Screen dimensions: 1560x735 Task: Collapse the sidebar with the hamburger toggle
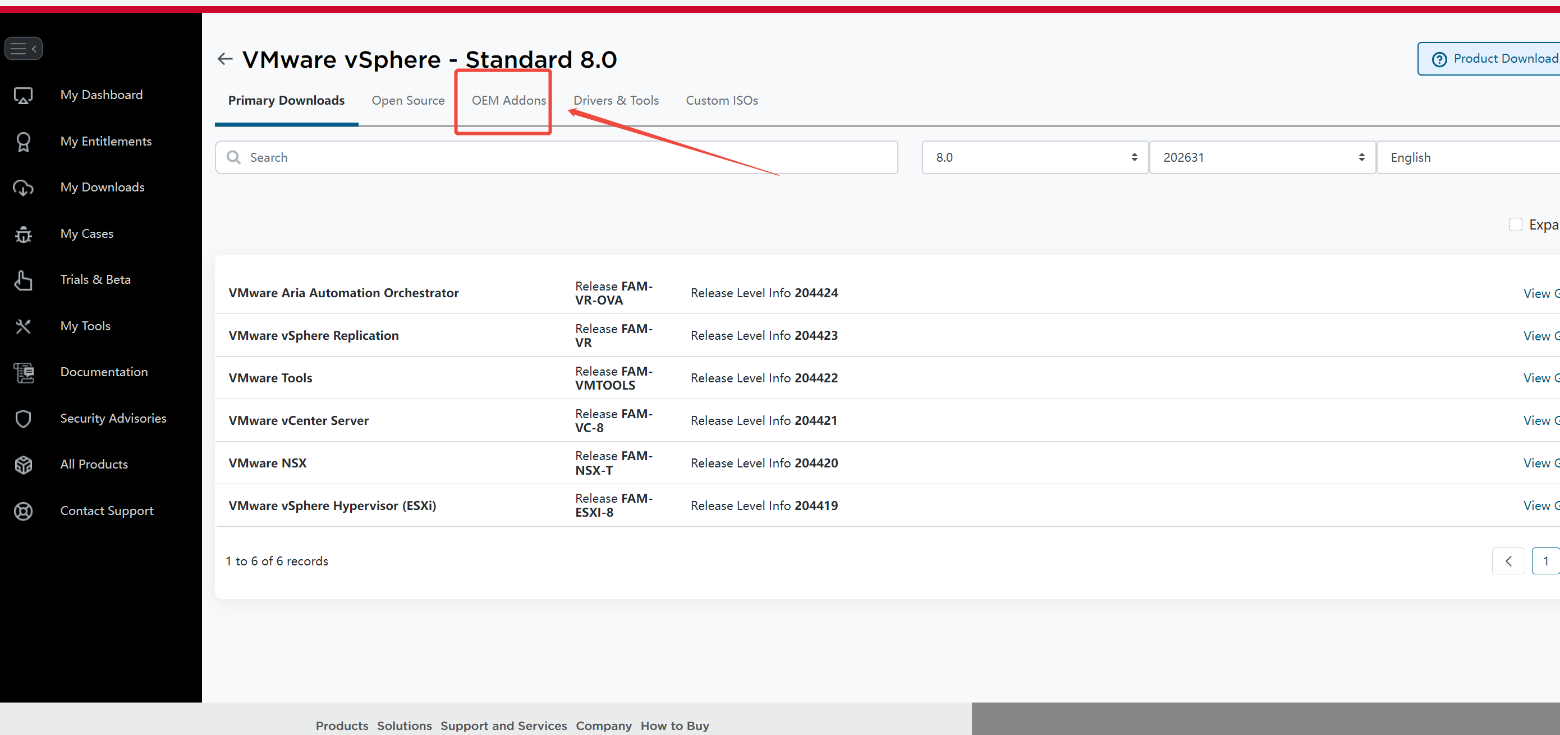(24, 48)
